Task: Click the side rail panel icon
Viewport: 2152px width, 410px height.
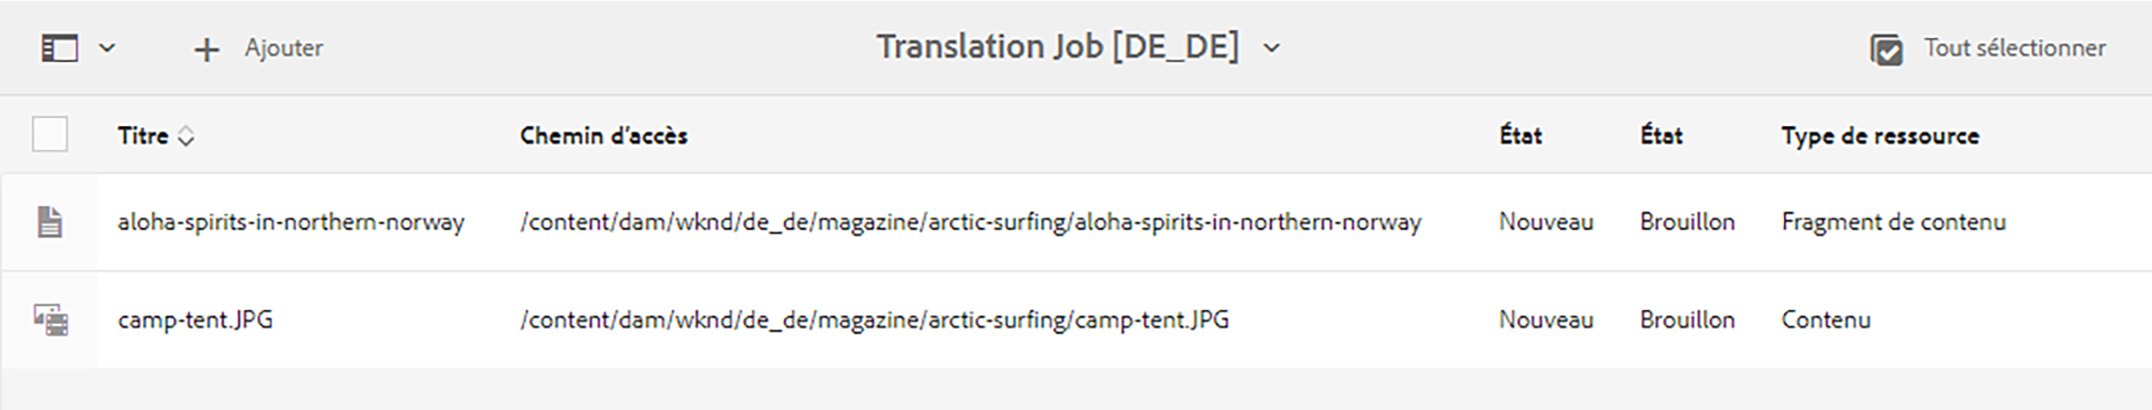Action: [x=59, y=48]
